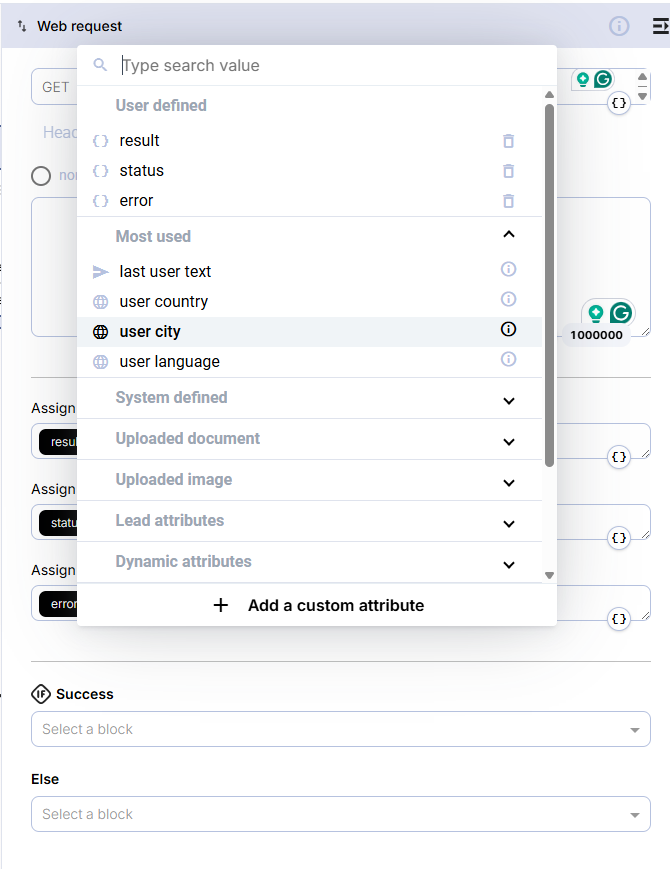Expand the Uploaded document section
This screenshot has width=670, height=869.
[x=508, y=441]
